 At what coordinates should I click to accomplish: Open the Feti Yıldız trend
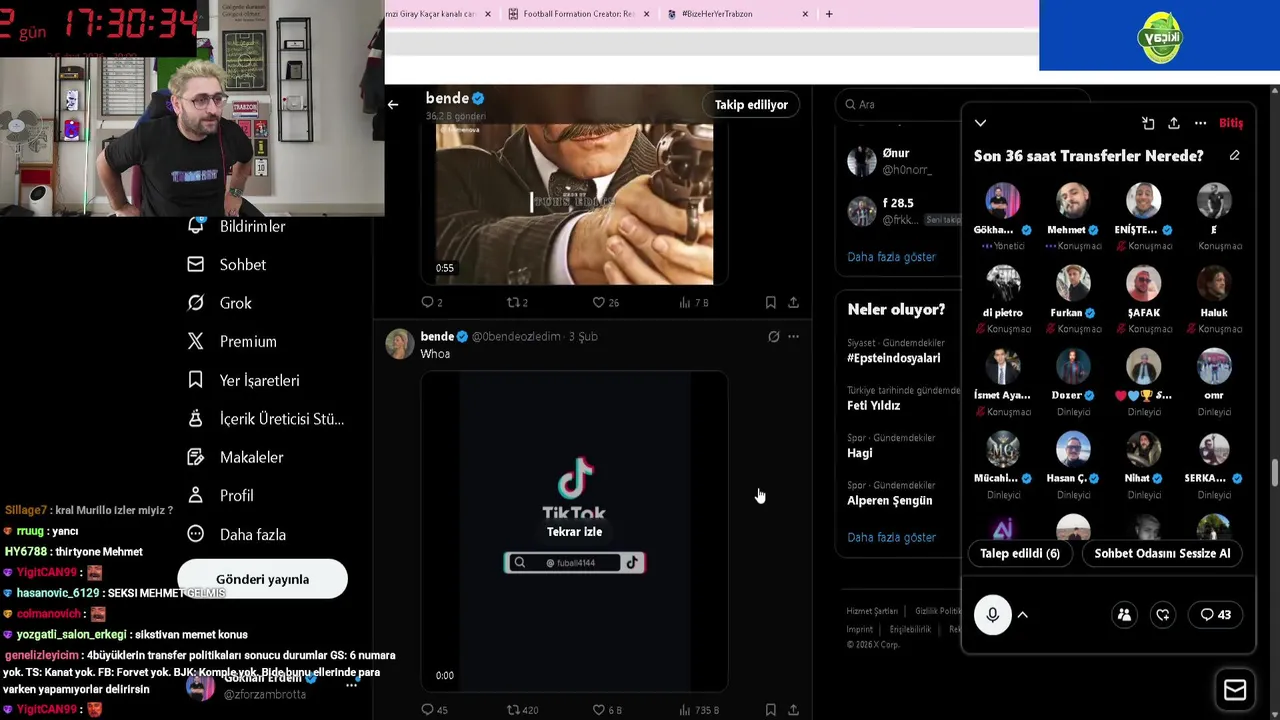point(874,405)
